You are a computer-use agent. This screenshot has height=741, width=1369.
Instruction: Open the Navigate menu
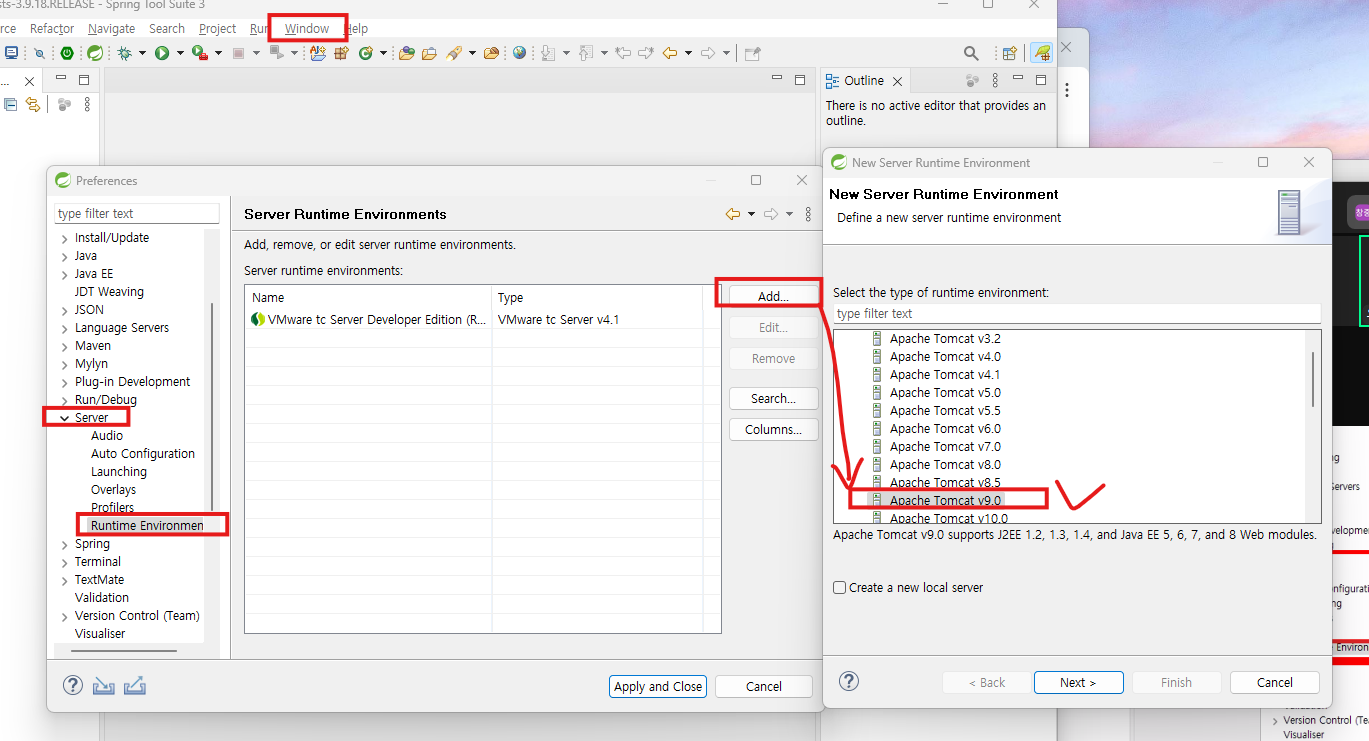tap(111, 28)
